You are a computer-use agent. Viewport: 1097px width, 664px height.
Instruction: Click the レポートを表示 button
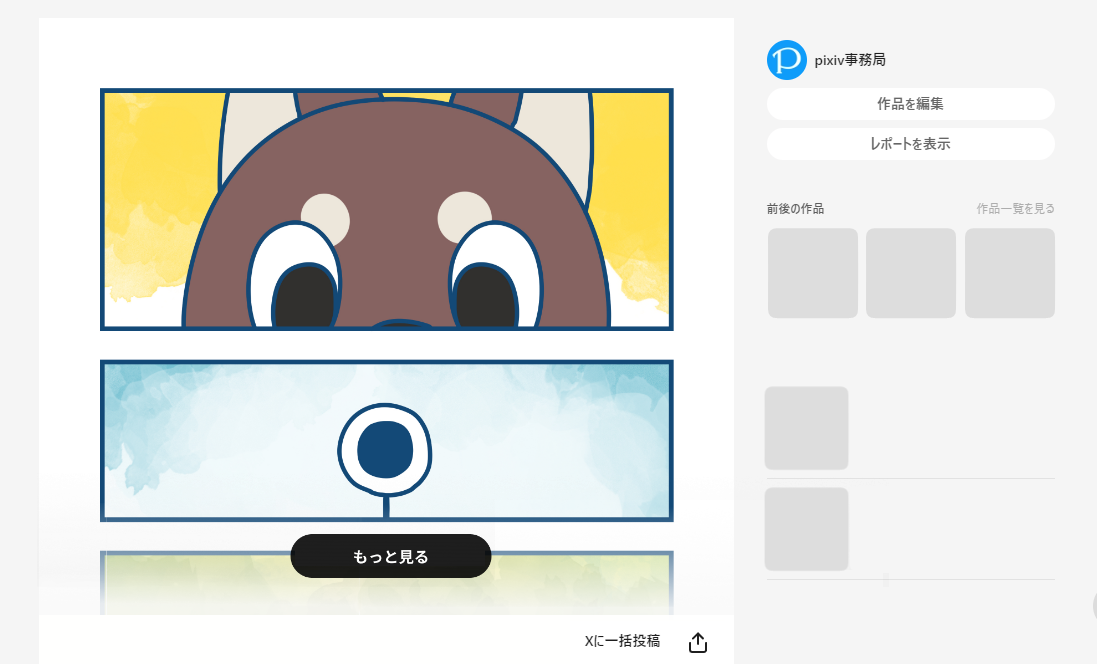click(910, 144)
